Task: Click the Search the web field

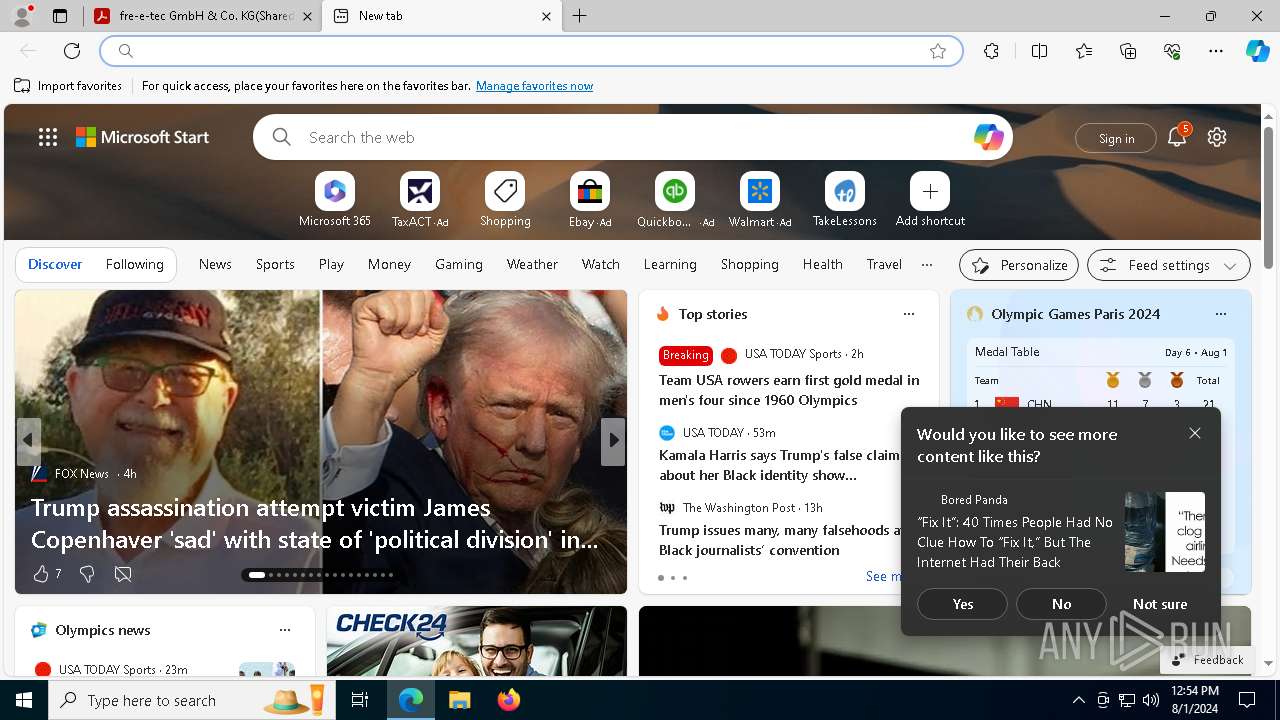Action: pos(633,137)
